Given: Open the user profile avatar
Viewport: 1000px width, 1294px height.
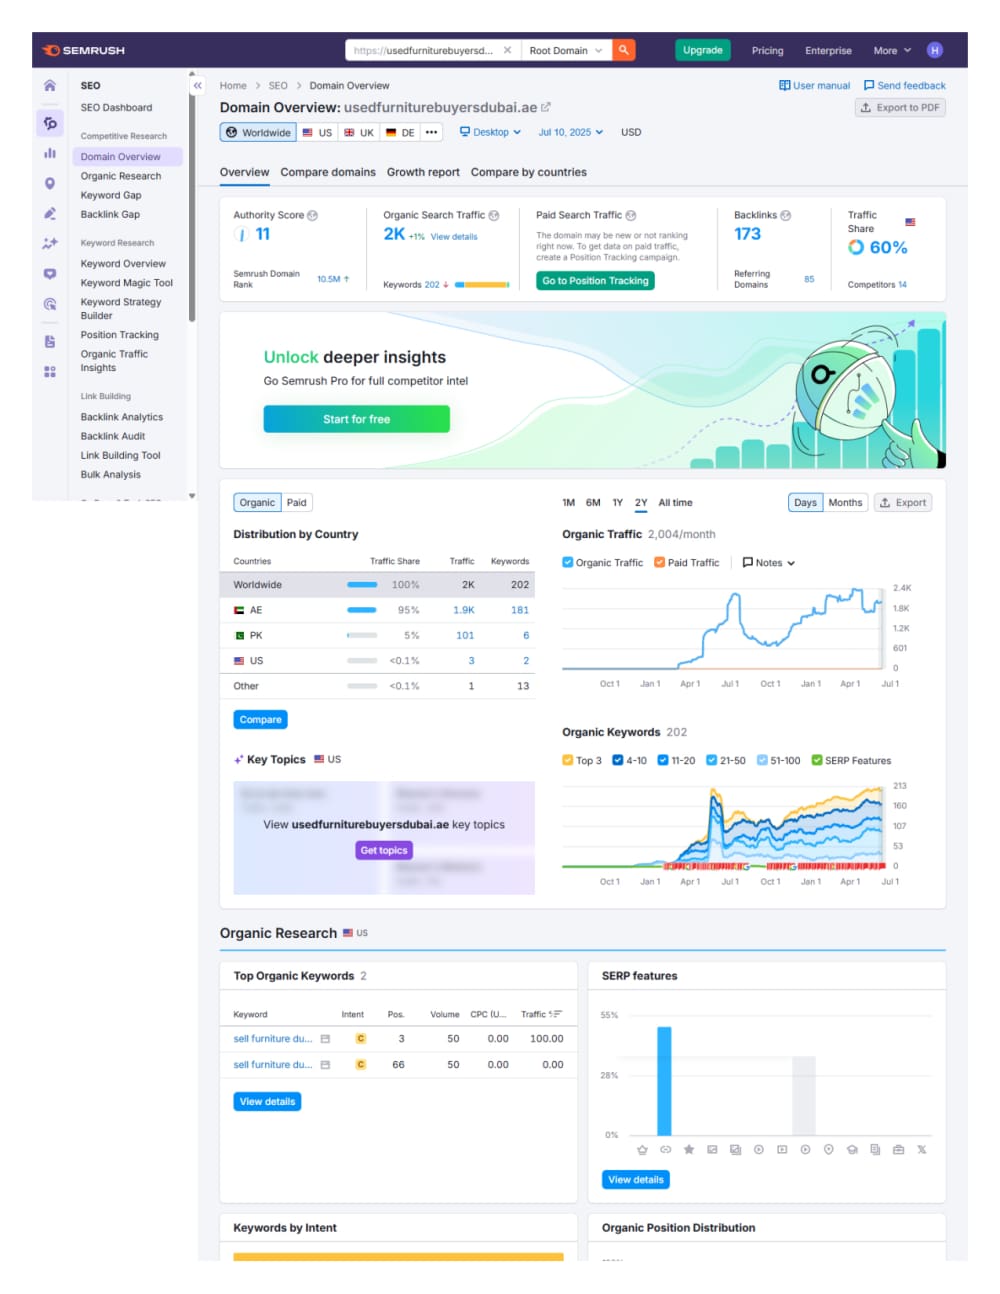Looking at the screenshot, I should pos(934,50).
